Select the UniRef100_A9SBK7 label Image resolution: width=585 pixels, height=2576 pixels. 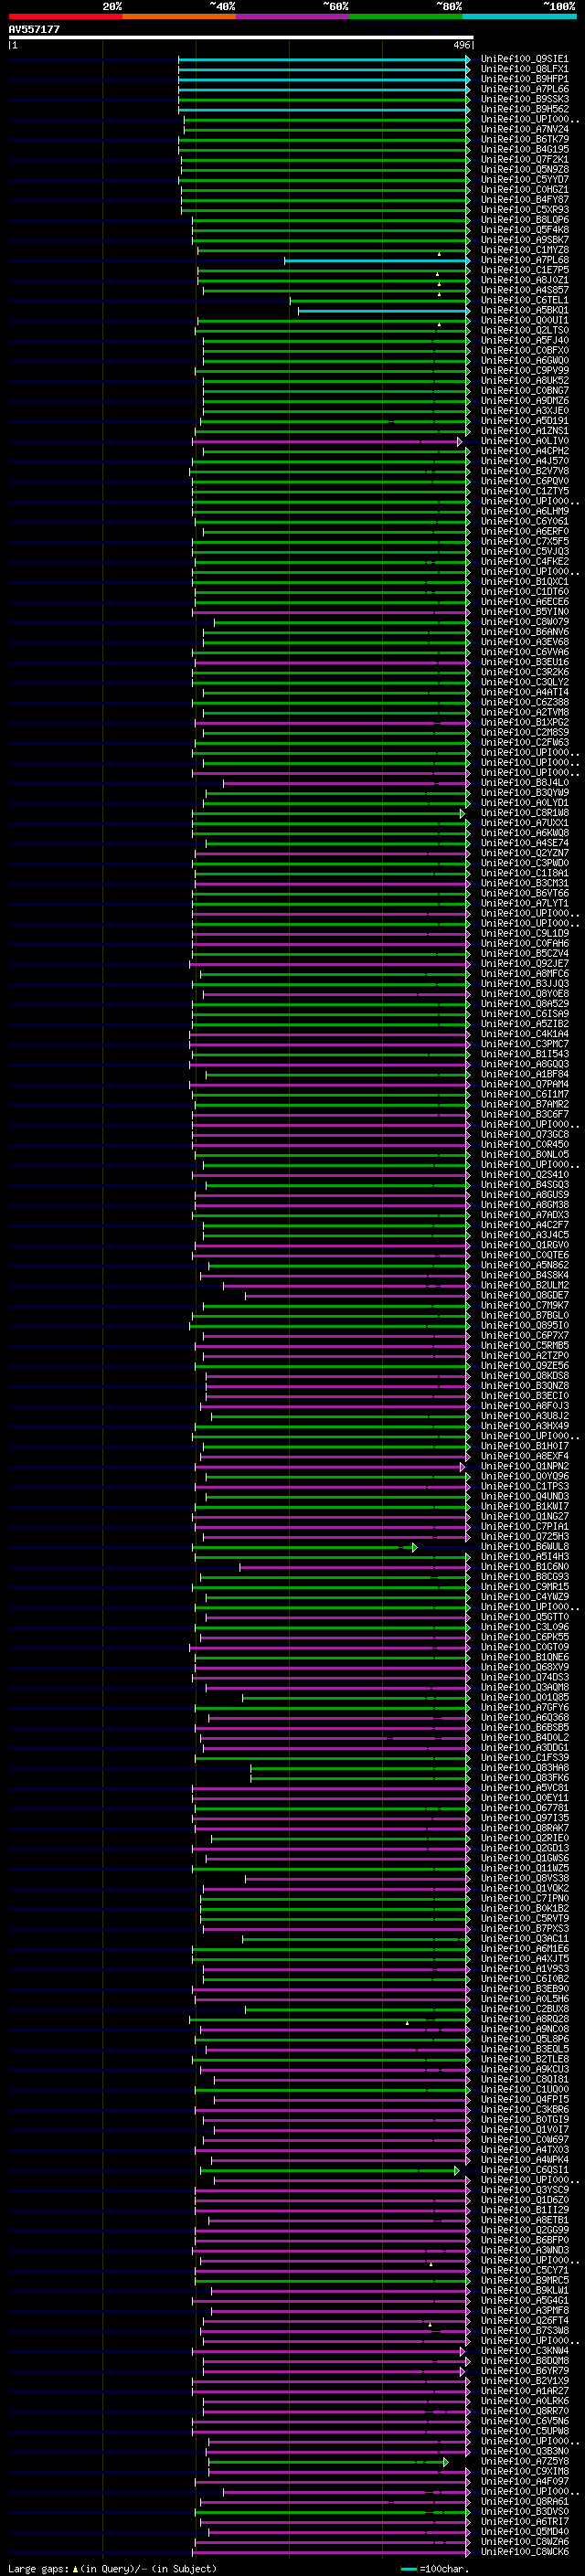(524, 240)
